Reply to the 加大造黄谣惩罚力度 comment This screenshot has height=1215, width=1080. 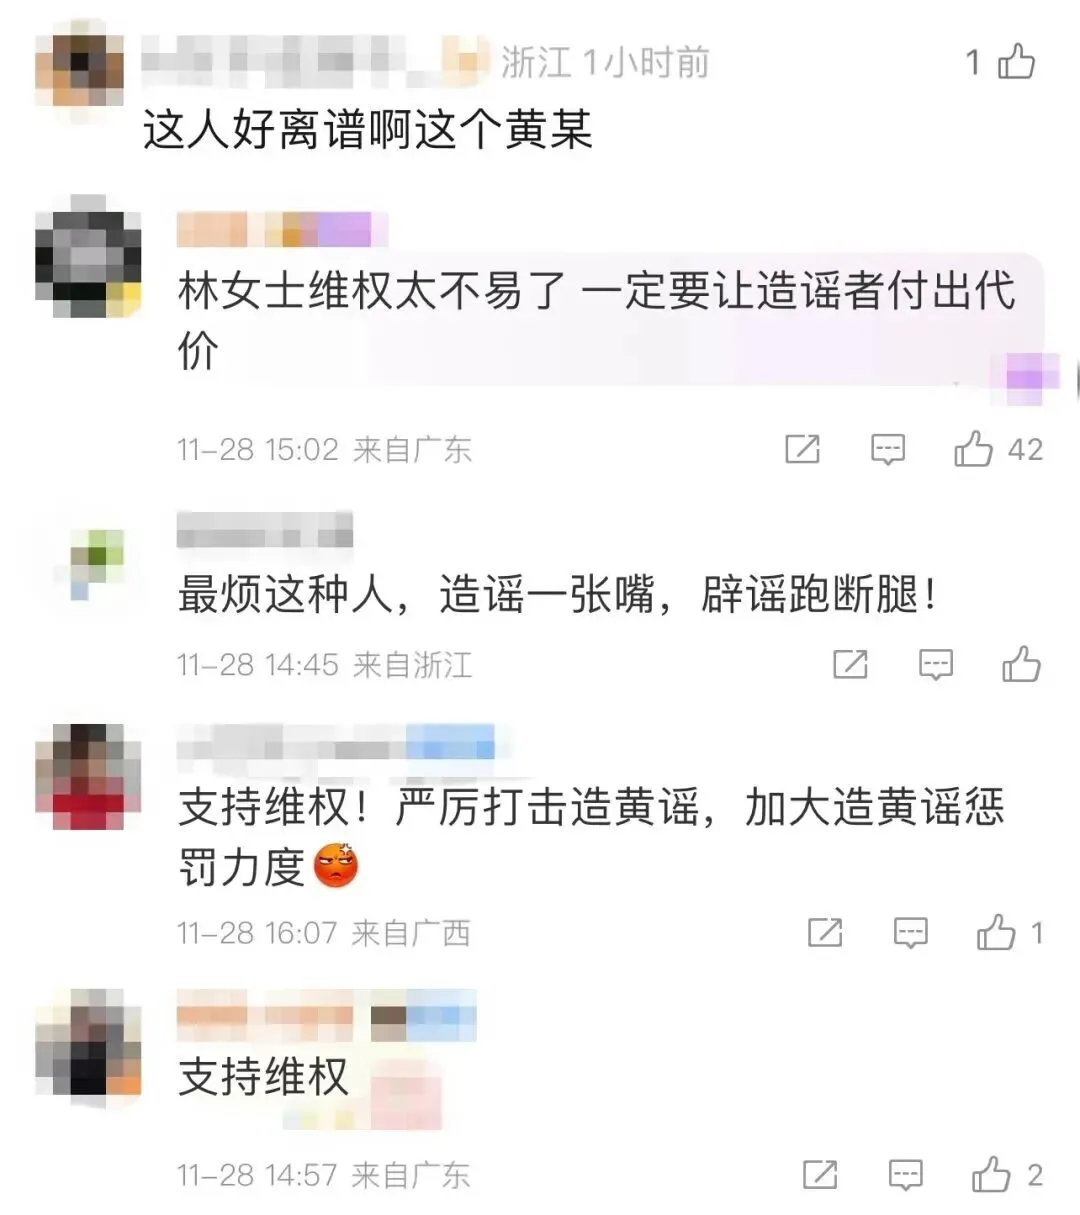pos(910,934)
